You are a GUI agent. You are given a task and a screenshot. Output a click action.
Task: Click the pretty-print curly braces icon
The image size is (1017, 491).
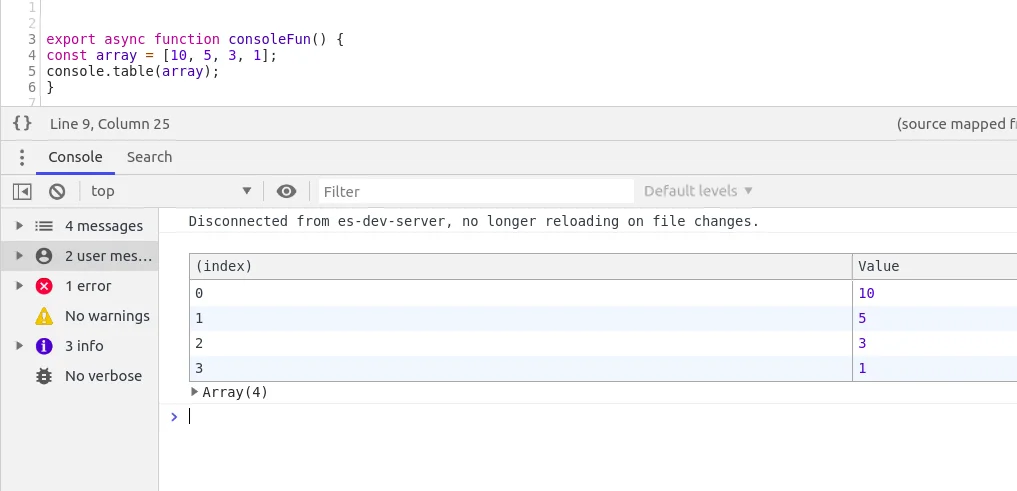click(22, 124)
